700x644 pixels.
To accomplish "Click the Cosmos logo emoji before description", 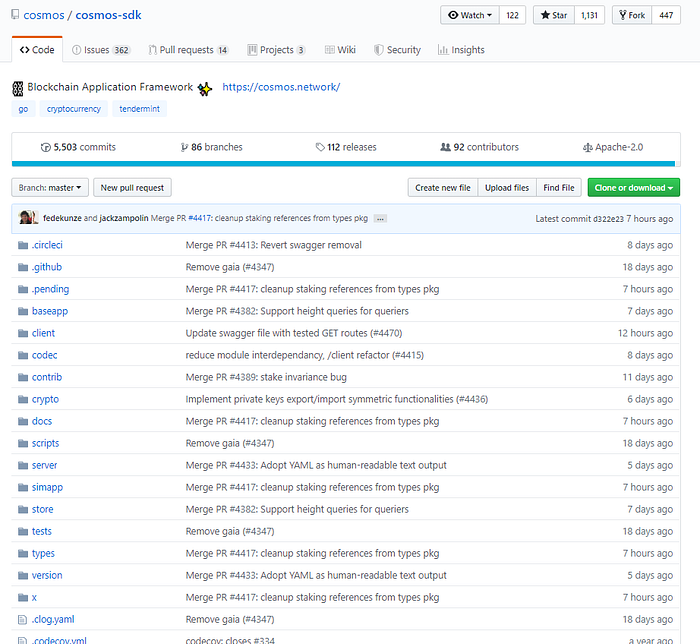I will click(x=17, y=88).
